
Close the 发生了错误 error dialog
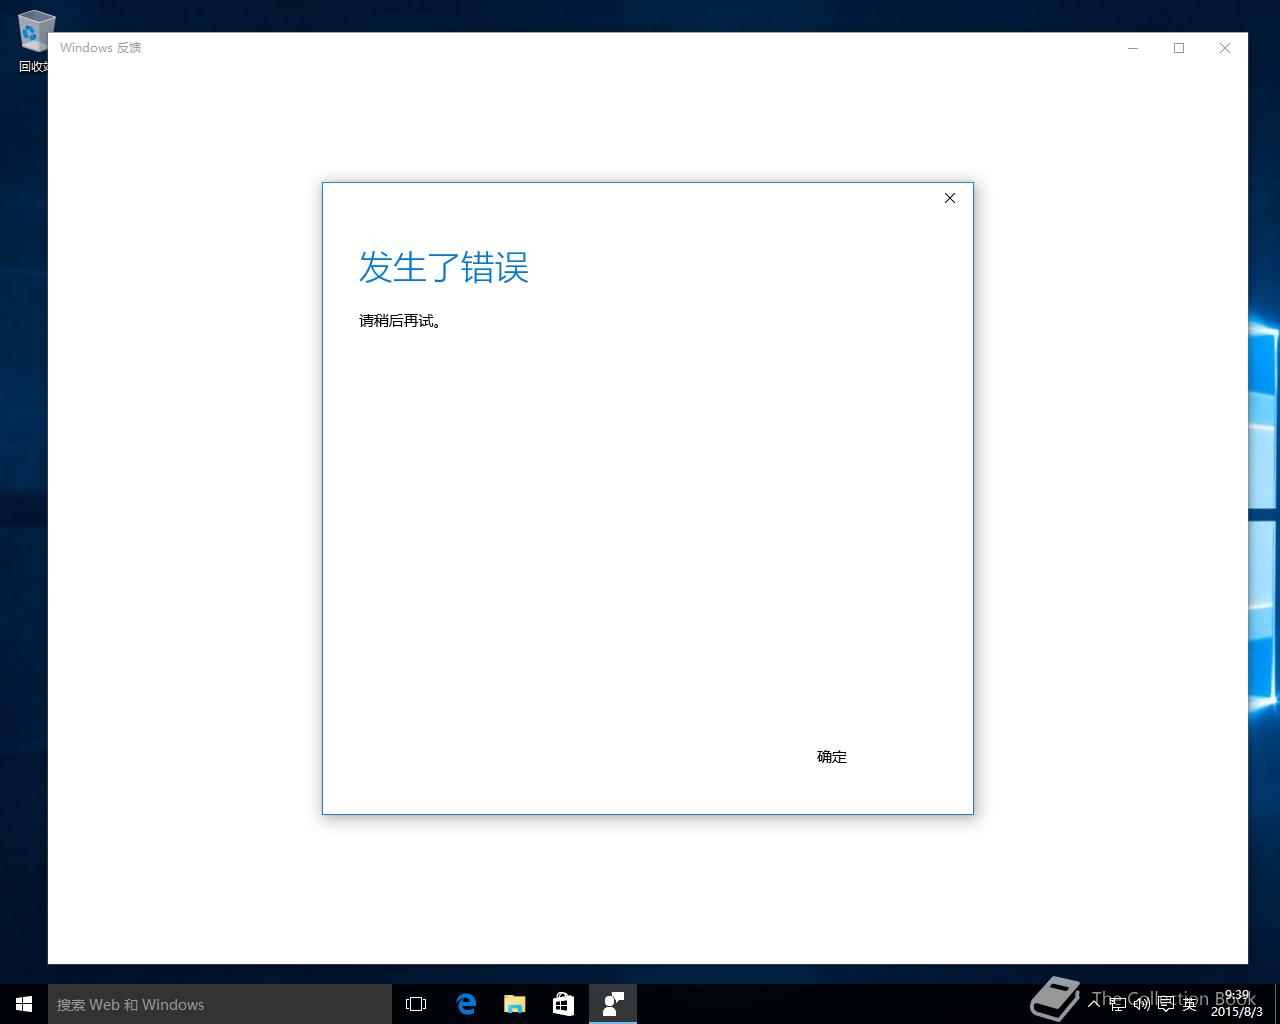(x=950, y=198)
